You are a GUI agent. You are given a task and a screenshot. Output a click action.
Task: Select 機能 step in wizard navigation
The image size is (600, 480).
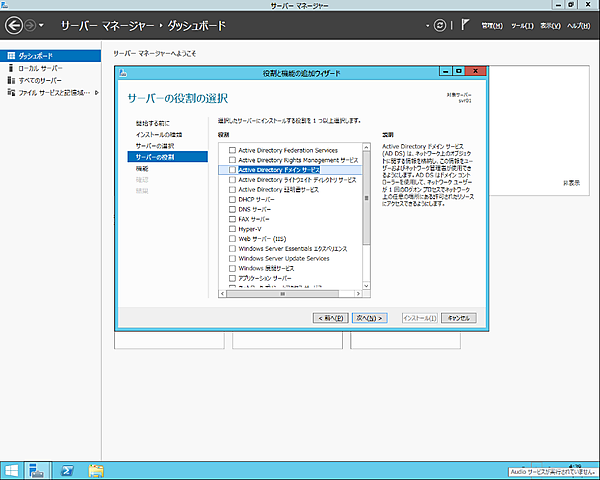pyautogui.click(x=142, y=169)
